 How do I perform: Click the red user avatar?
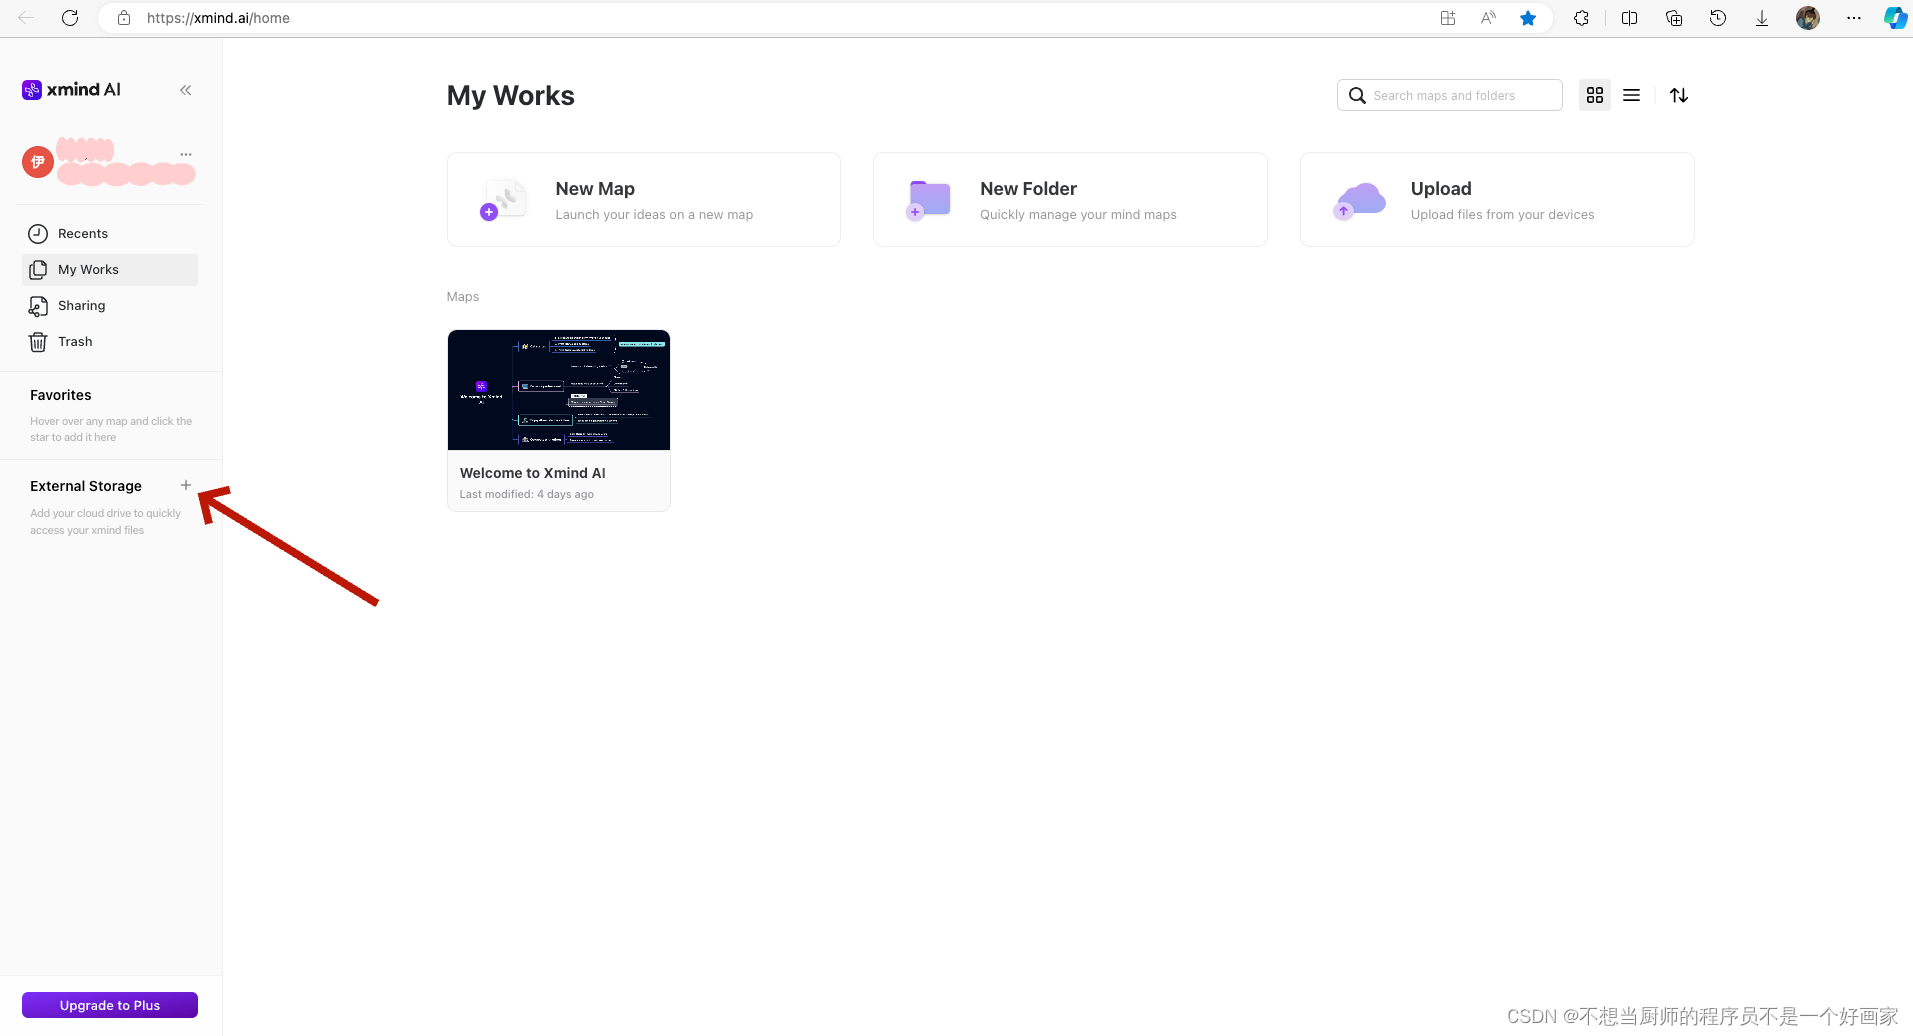(38, 161)
